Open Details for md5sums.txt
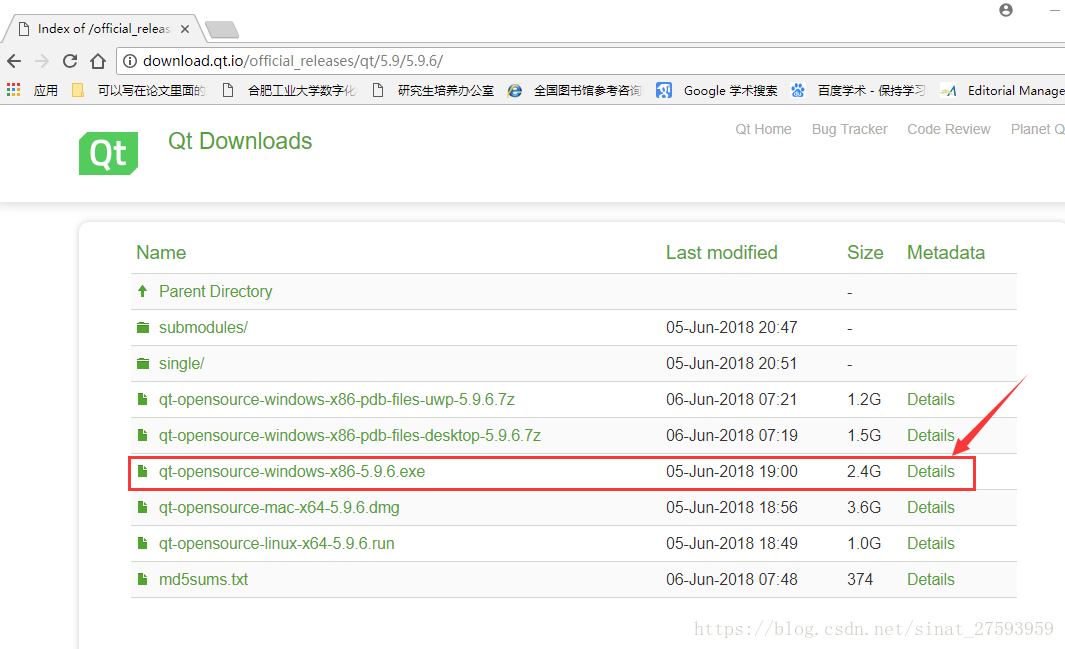Image resolution: width=1065 pixels, height=649 pixels. pos(931,579)
